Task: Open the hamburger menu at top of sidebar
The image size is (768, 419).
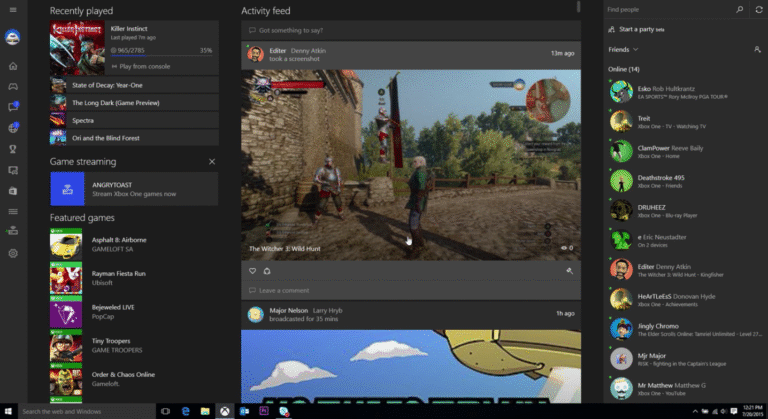Action: [13, 10]
